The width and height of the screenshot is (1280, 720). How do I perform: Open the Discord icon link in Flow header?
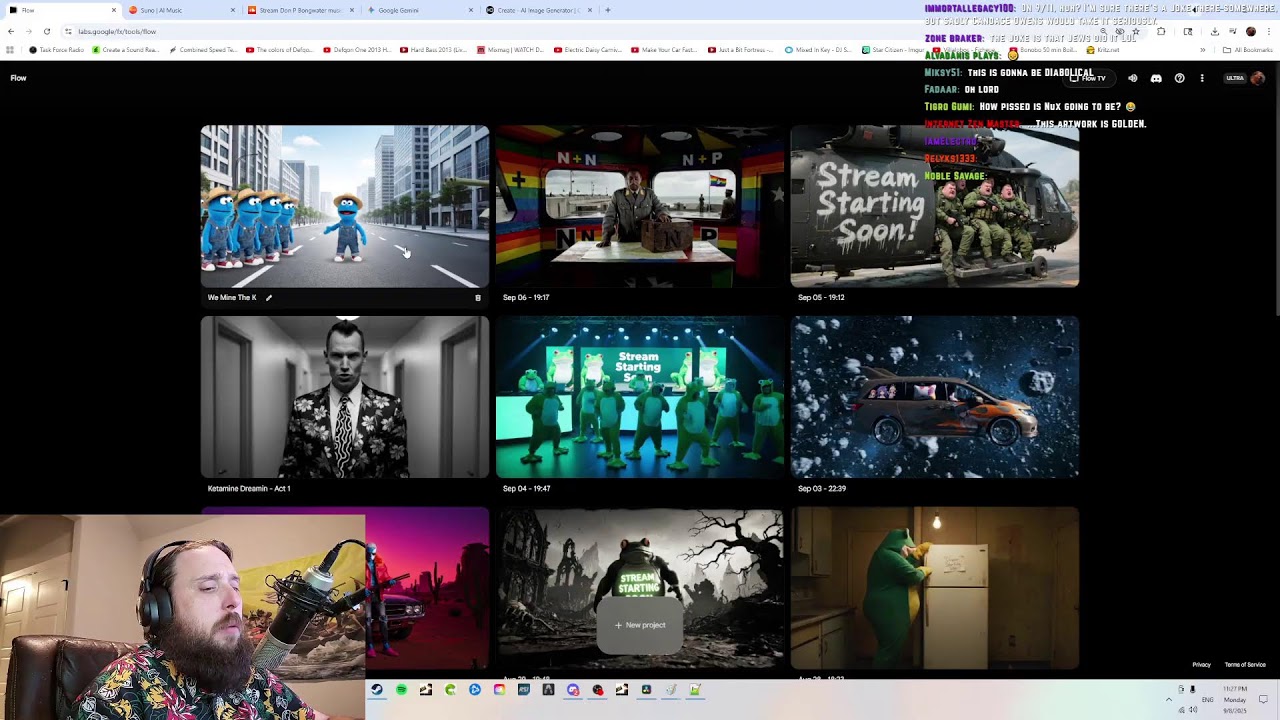(1156, 78)
